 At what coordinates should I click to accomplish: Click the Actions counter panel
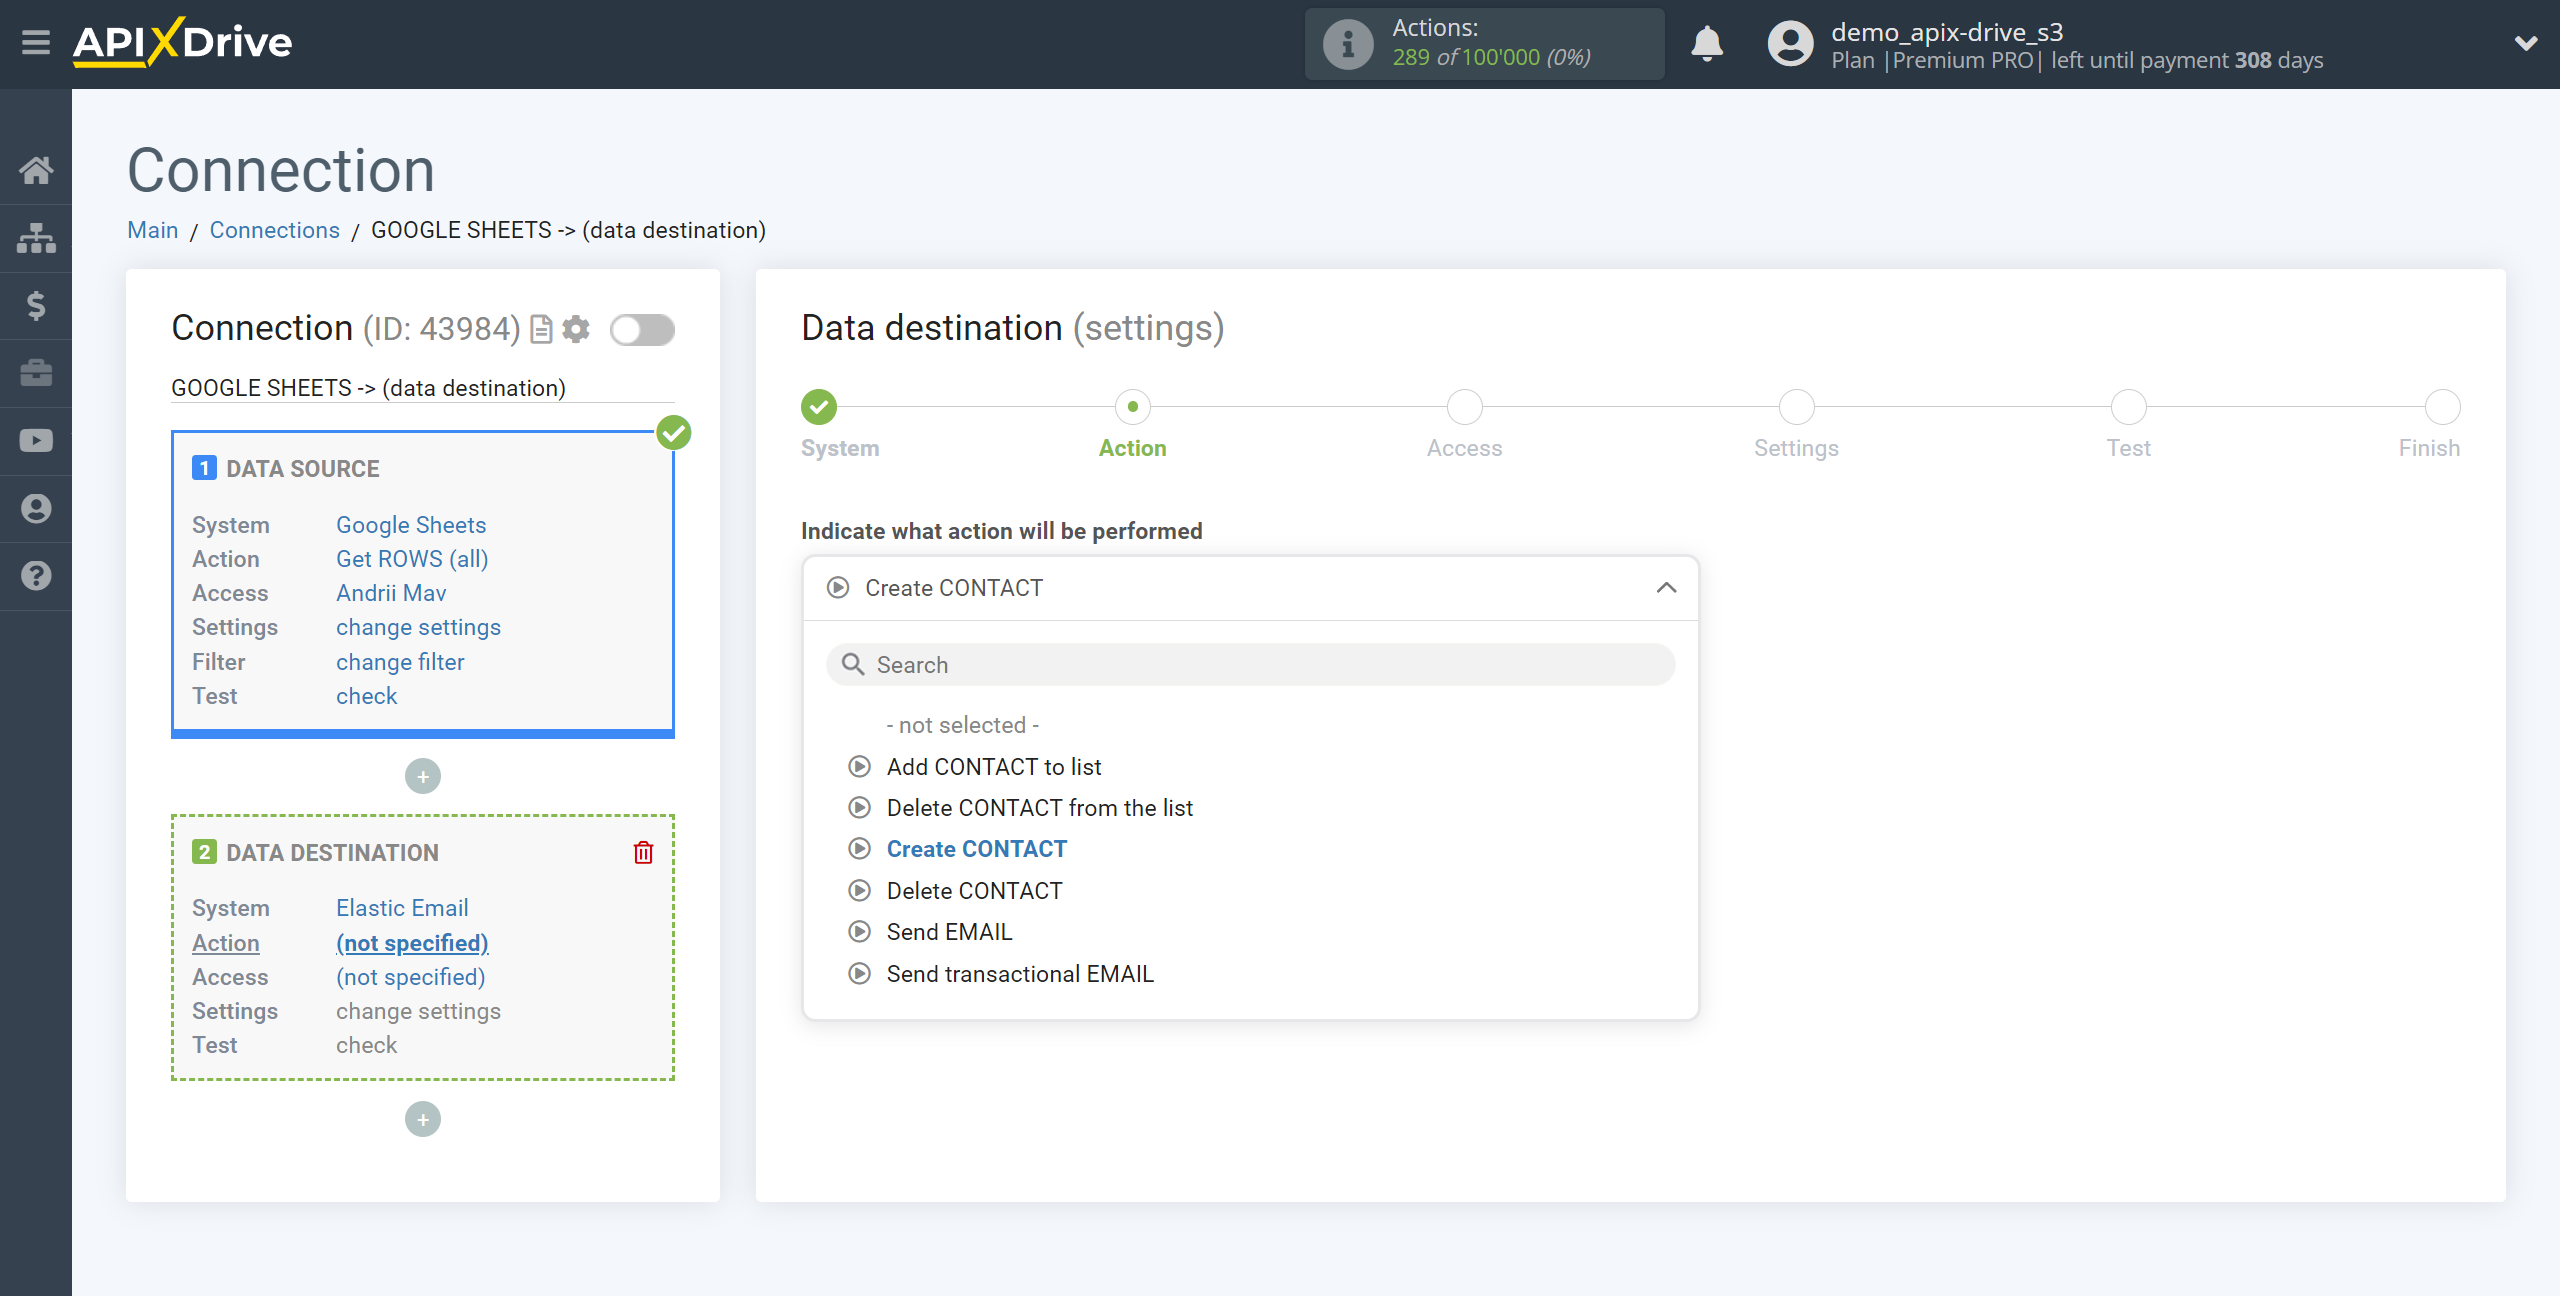click(x=1484, y=44)
